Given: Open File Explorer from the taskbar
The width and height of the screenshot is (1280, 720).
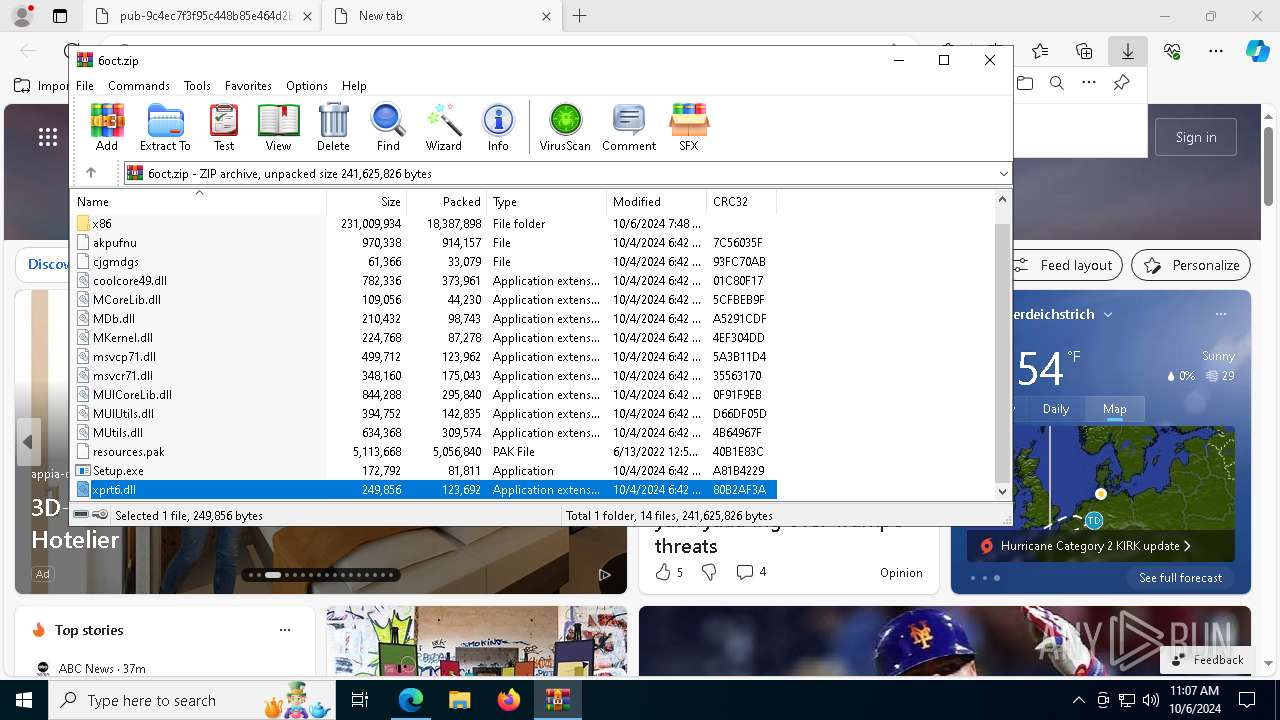Looking at the screenshot, I should [x=459, y=700].
